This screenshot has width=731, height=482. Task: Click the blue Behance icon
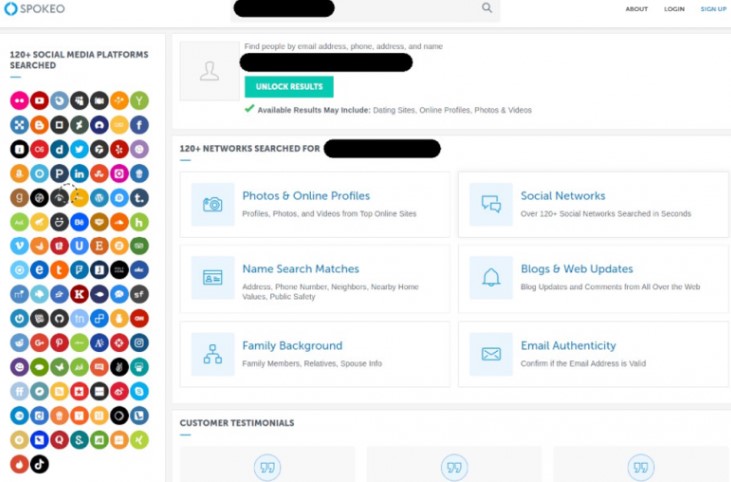tap(79, 222)
